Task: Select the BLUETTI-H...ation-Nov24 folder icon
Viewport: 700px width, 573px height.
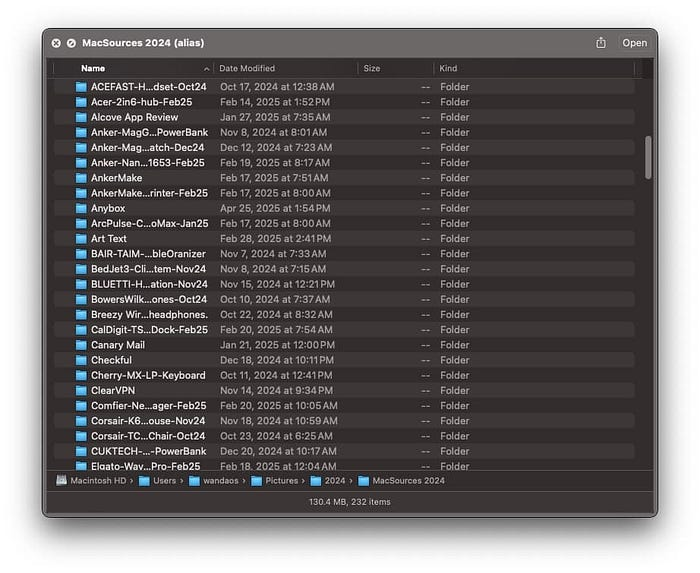Action: (81, 284)
